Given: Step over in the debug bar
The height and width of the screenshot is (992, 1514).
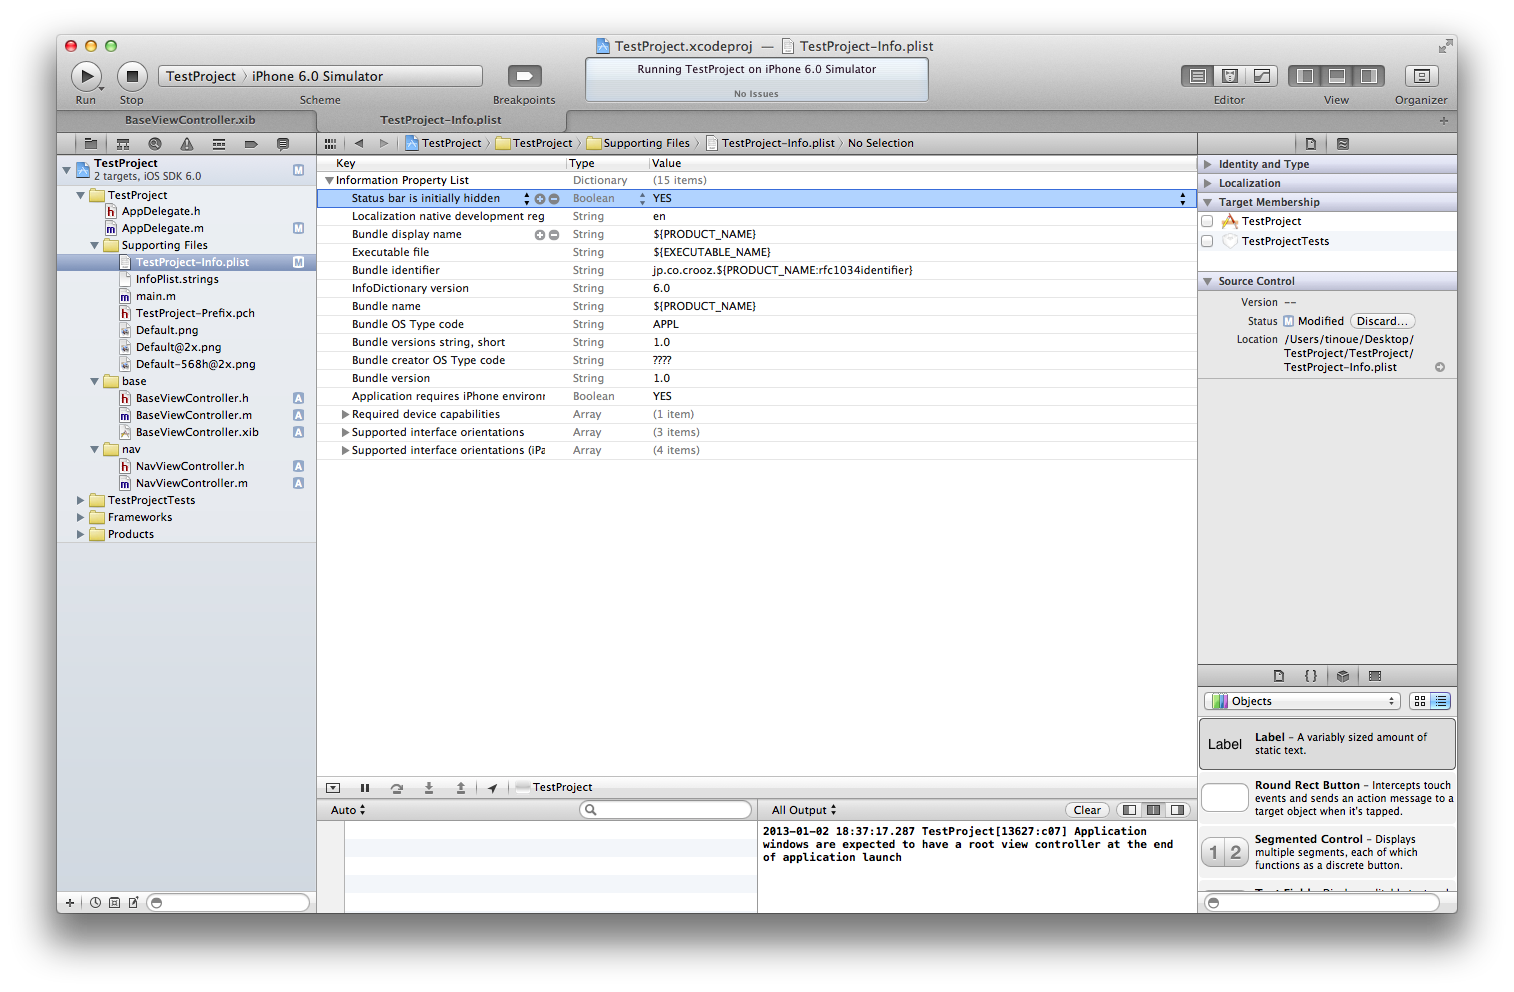Looking at the screenshot, I should coord(397,788).
